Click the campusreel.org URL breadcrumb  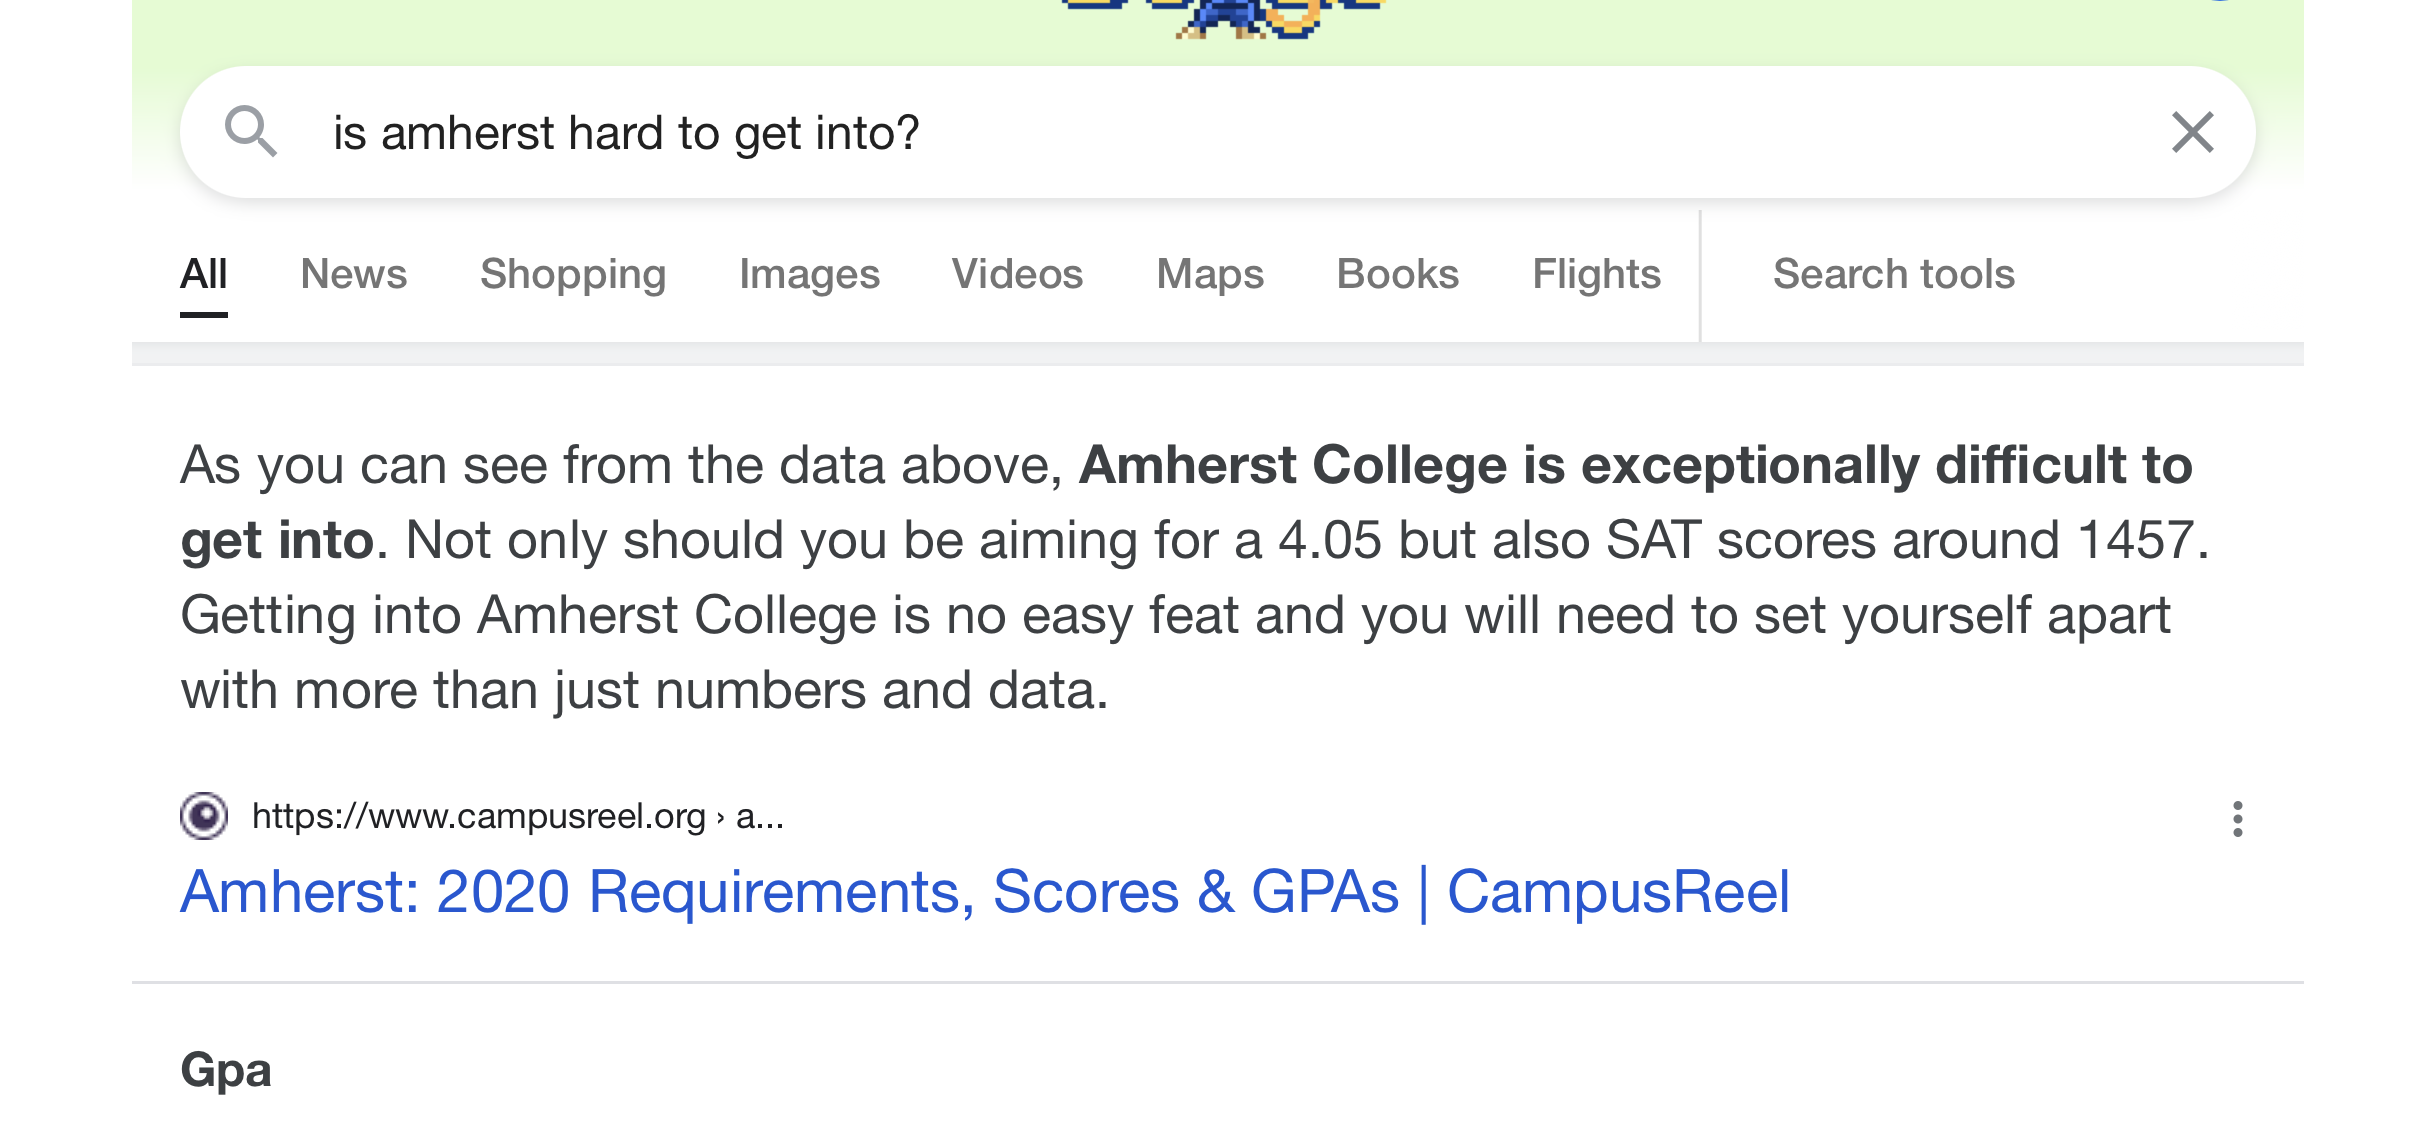(x=518, y=817)
